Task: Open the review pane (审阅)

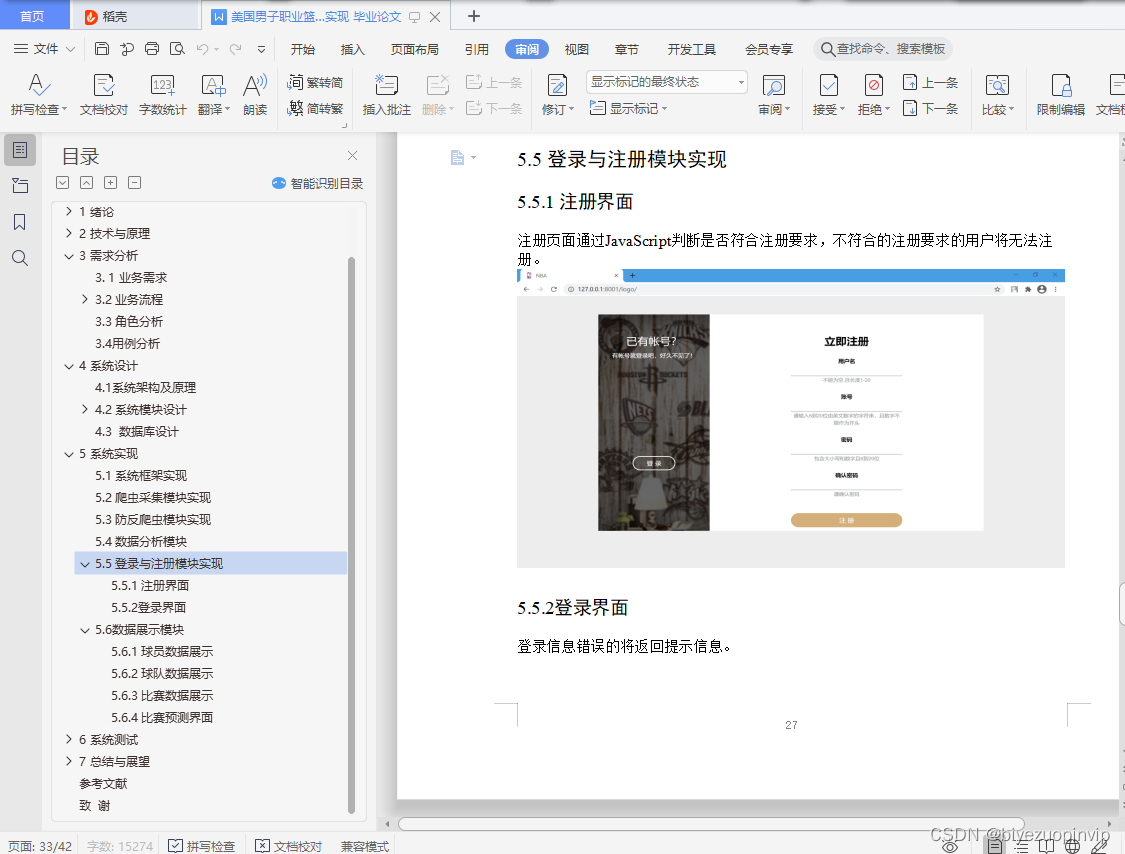Action: [x=774, y=94]
